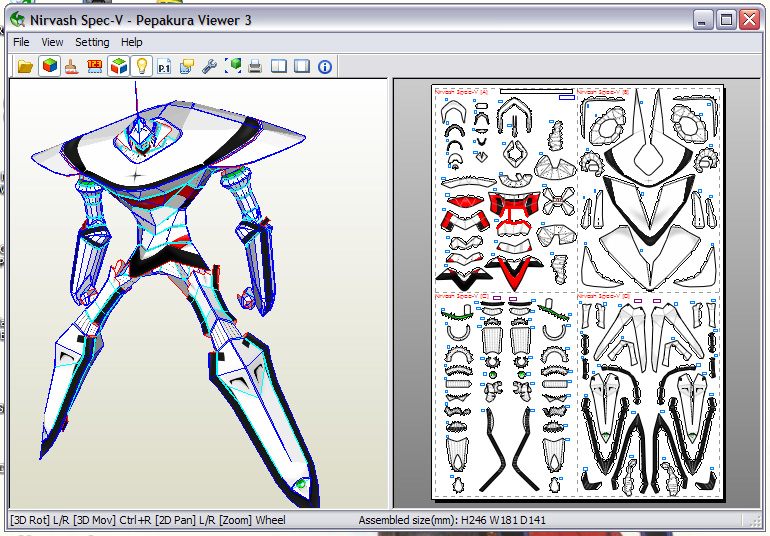This screenshot has height=536, width=770.
Task: Click the Nirvash Spec-V (B) pattern page
Action: (x=649, y=189)
